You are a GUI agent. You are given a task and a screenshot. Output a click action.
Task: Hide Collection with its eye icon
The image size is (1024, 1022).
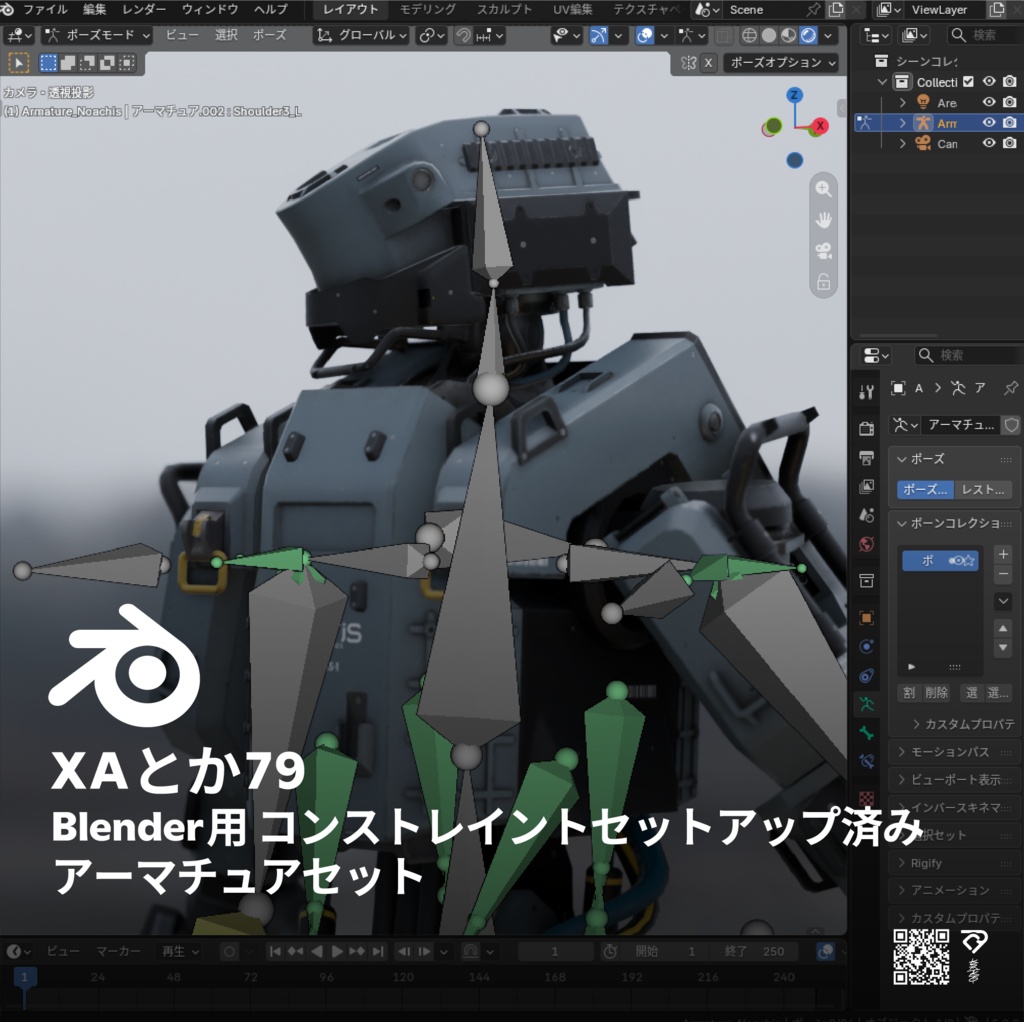(989, 82)
